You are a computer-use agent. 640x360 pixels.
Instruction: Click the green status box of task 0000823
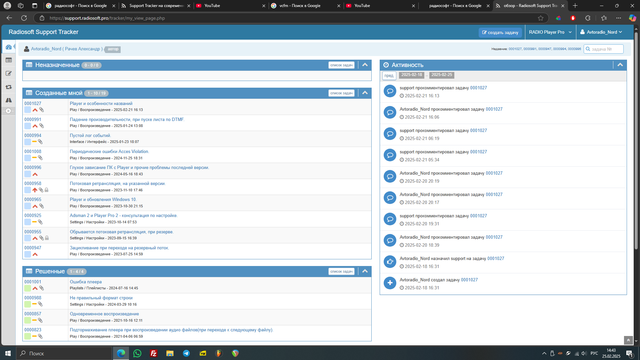tap(27, 336)
